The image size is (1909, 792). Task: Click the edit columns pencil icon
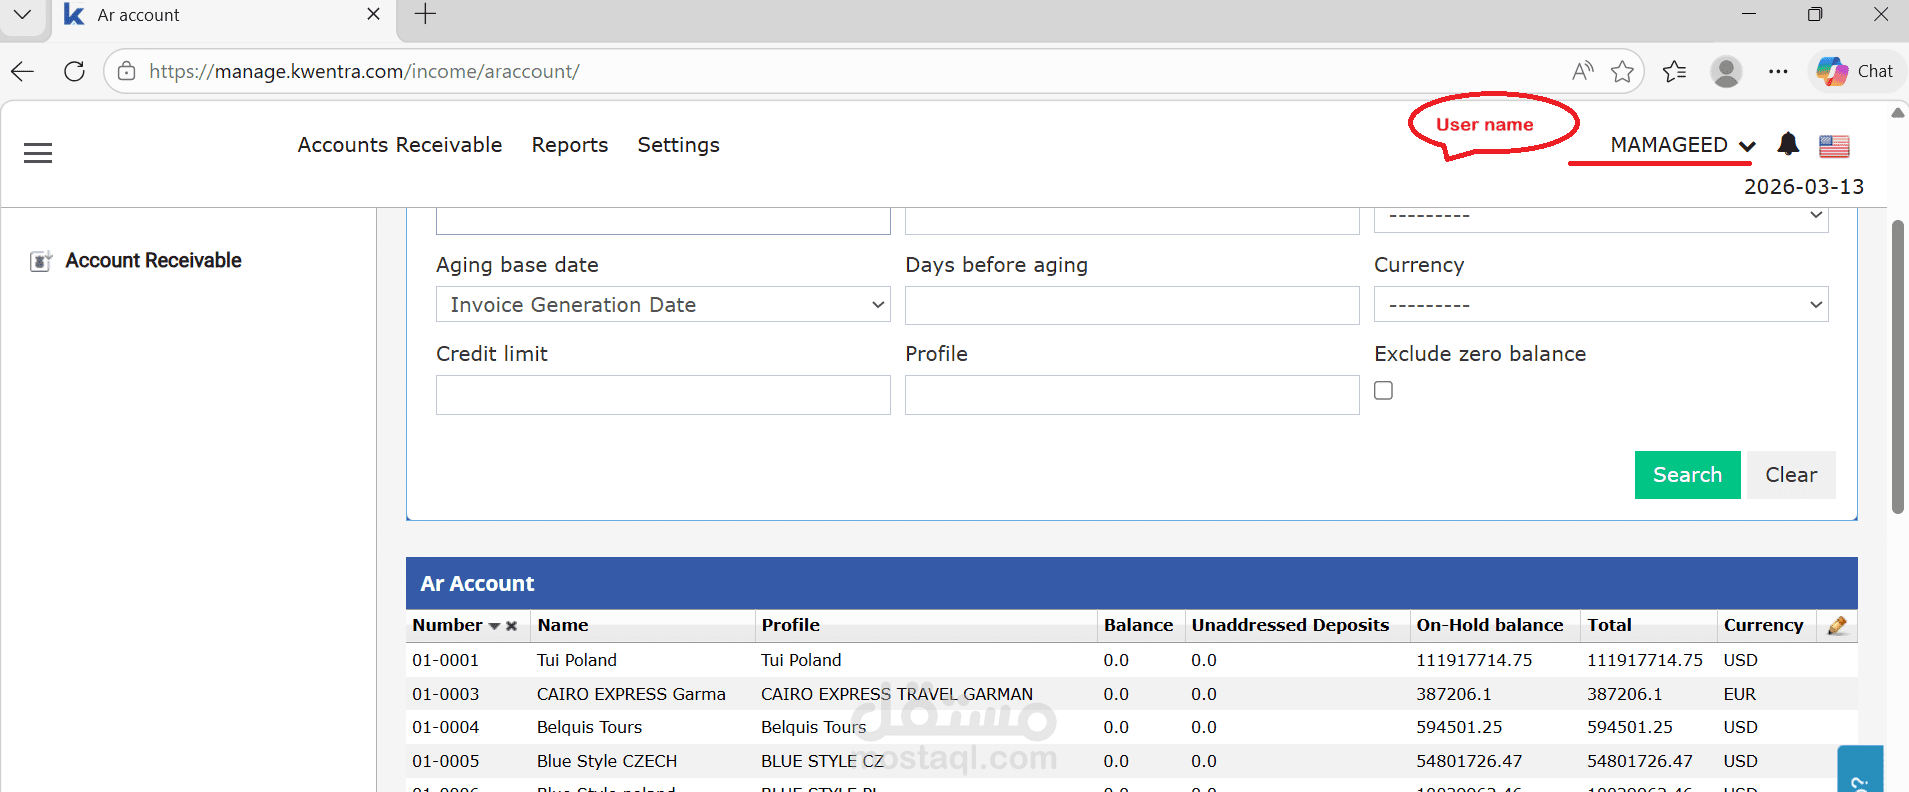(x=1837, y=626)
